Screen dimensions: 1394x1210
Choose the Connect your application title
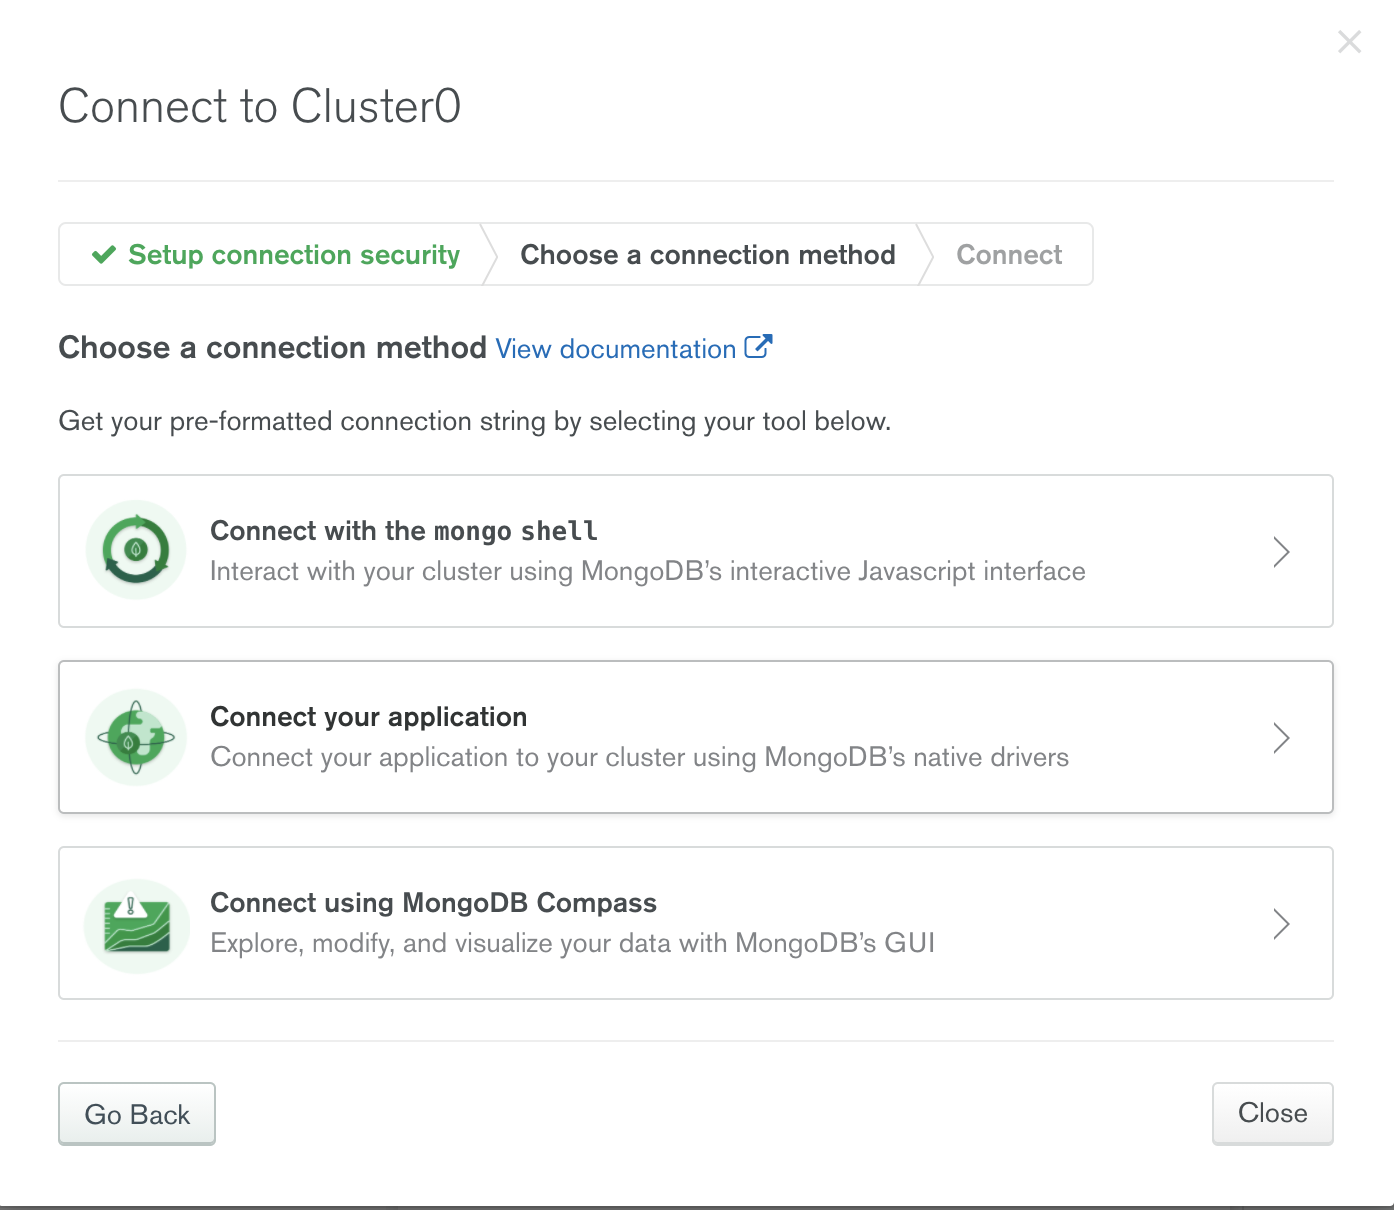tap(369, 717)
